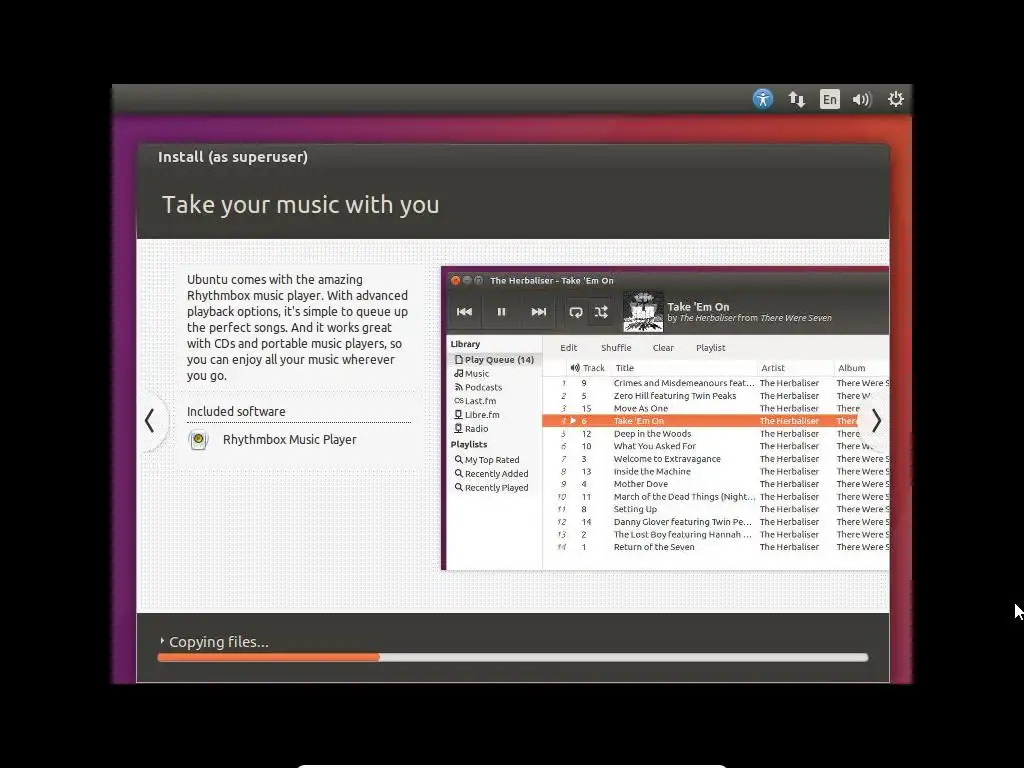The width and height of the screenshot is (1024, 768).
Task: Click the Shuffle toolbar item
Action: (616, 348)
